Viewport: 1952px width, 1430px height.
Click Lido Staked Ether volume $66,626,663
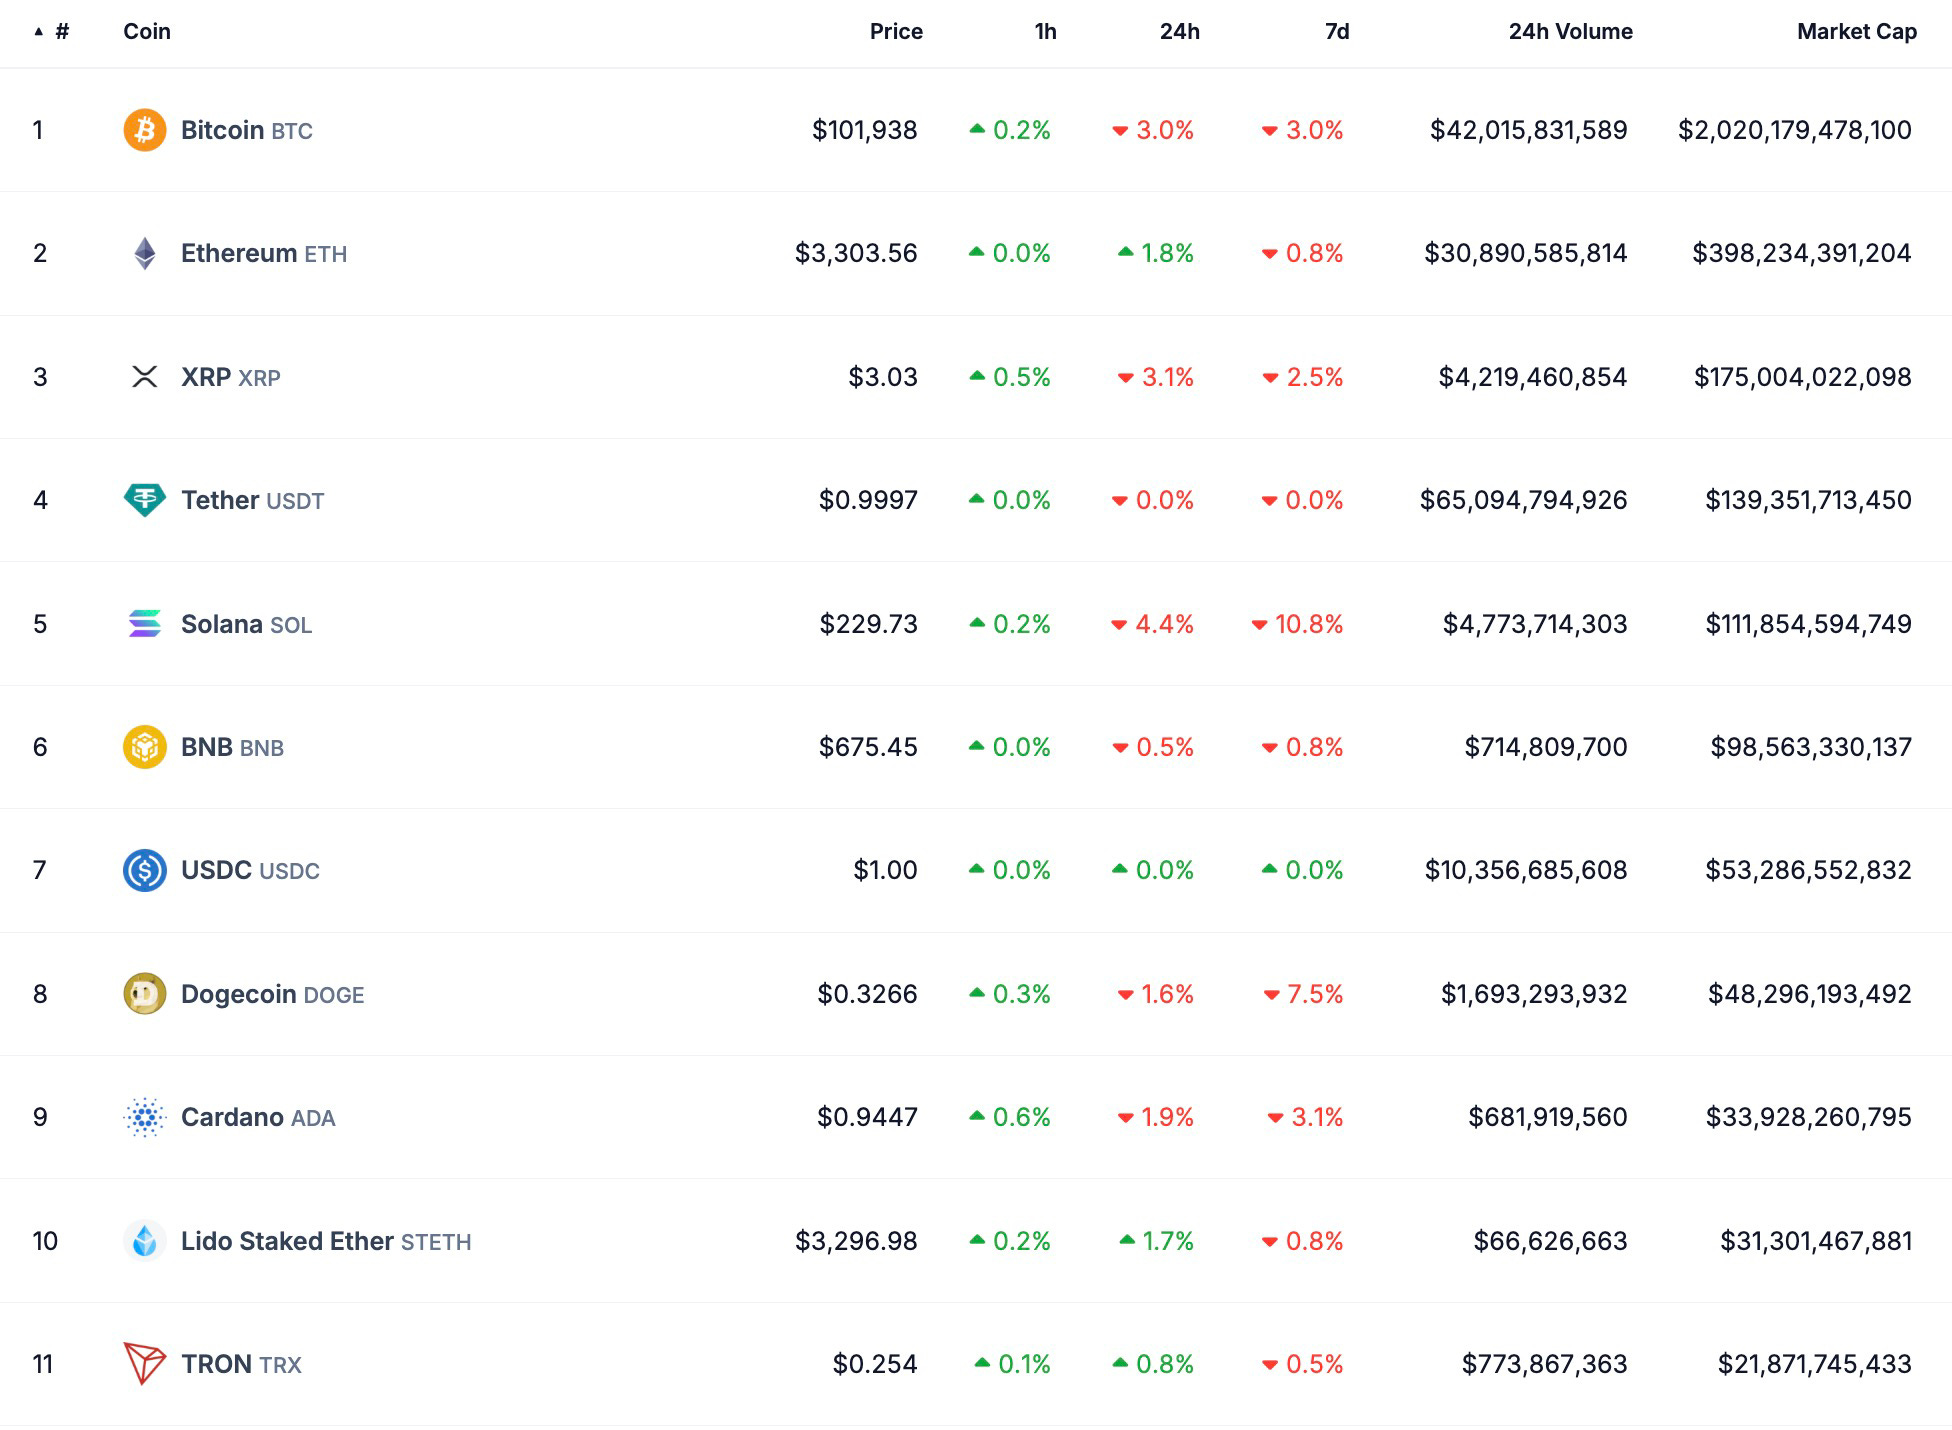(x=1551, y=1241)
